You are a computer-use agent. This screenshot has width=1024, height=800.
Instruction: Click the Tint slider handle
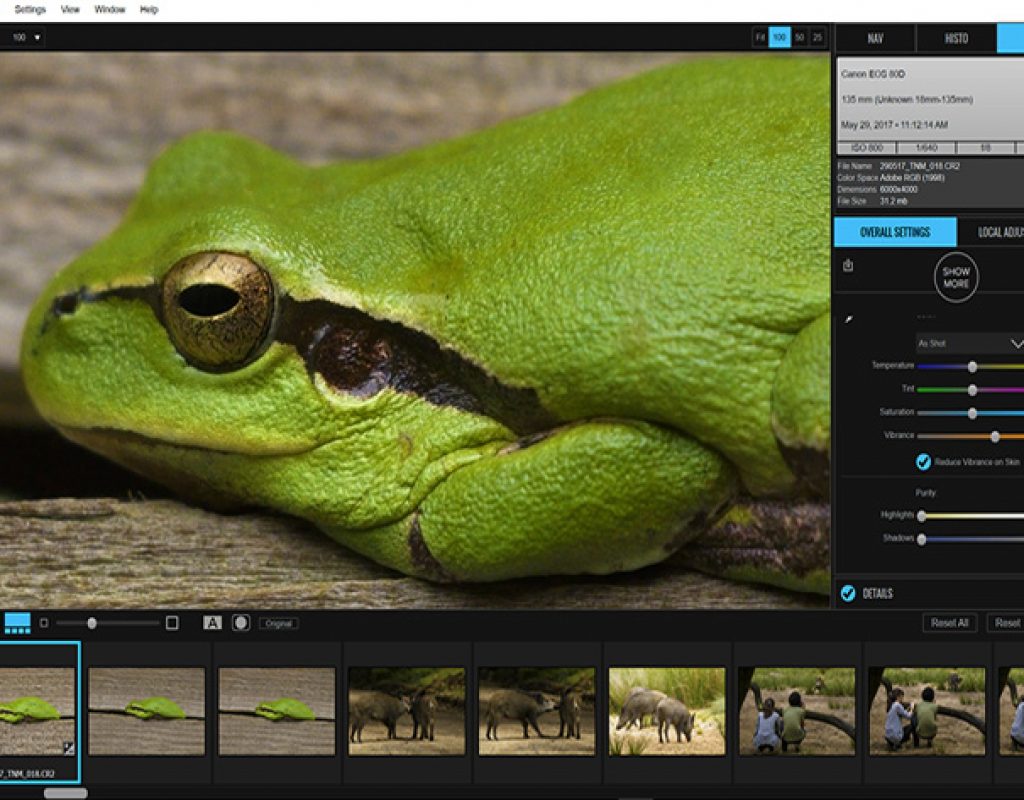[x=972, y=390]
